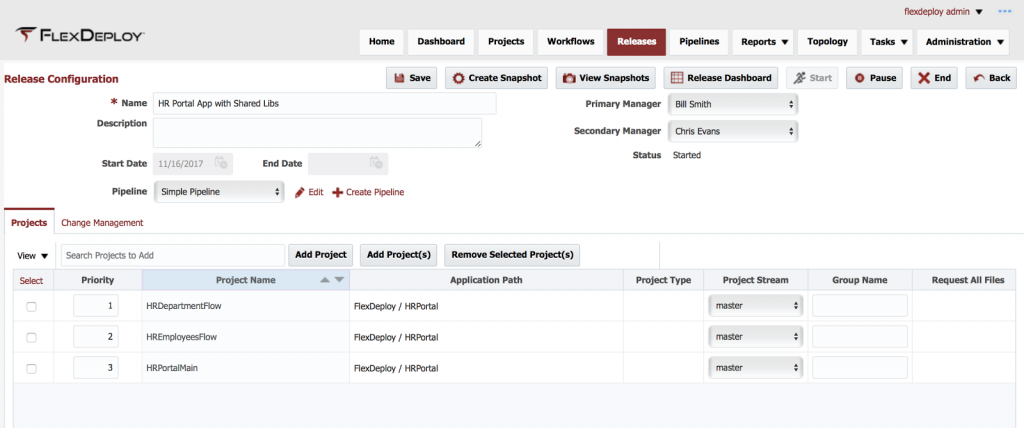Select the HRDepartmentFlow row checkbox
Image resolution: width=1024 pixels, height=428 pixels.
pyautogui.click(x=31, y=307)
